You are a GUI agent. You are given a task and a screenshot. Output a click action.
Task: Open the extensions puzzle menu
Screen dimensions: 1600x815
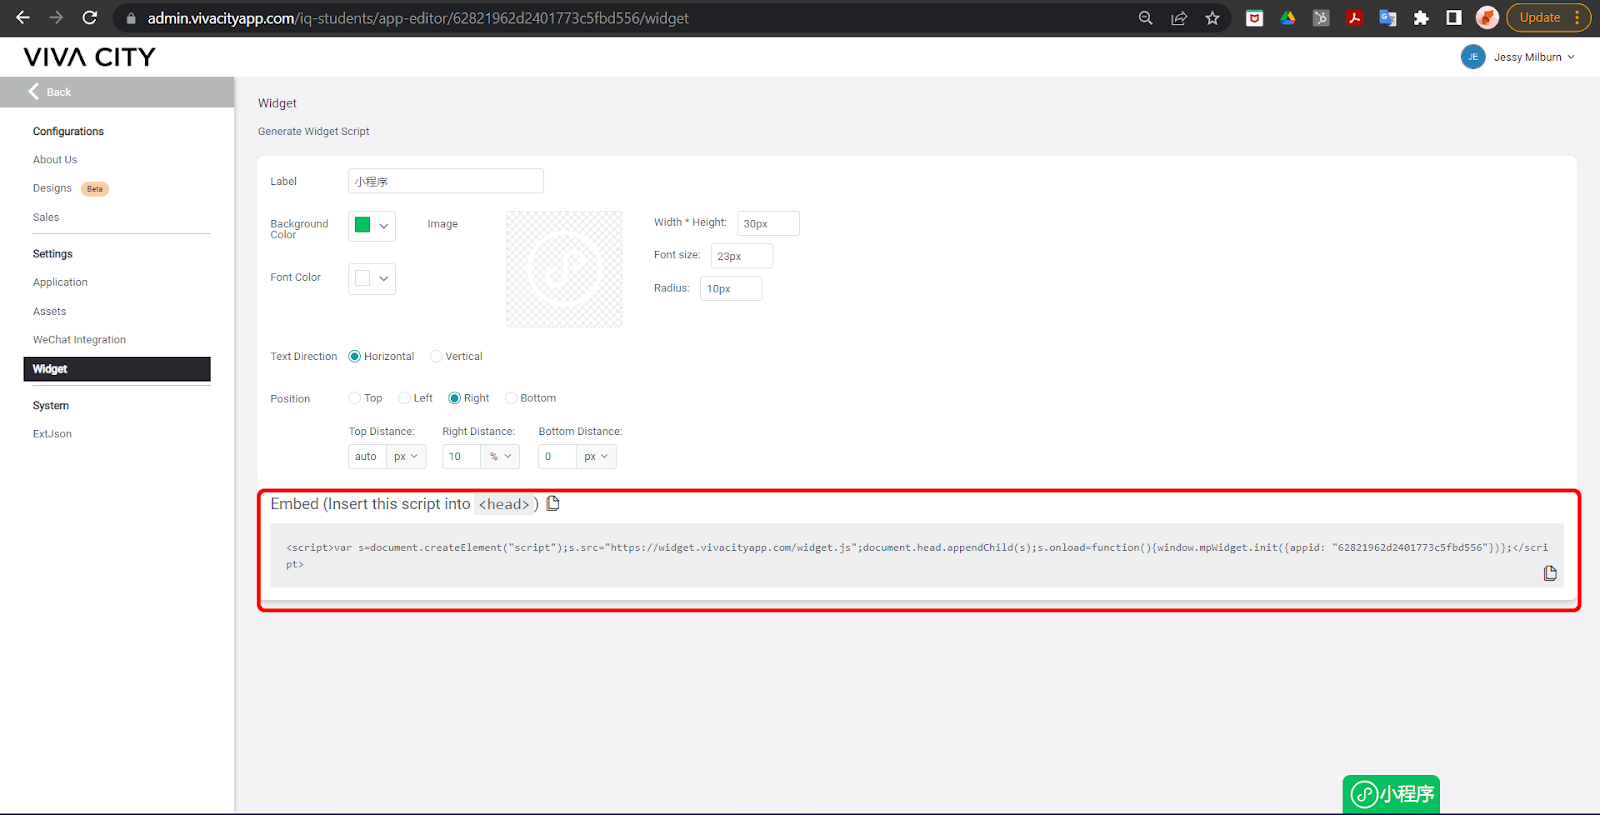[1421, 18]
